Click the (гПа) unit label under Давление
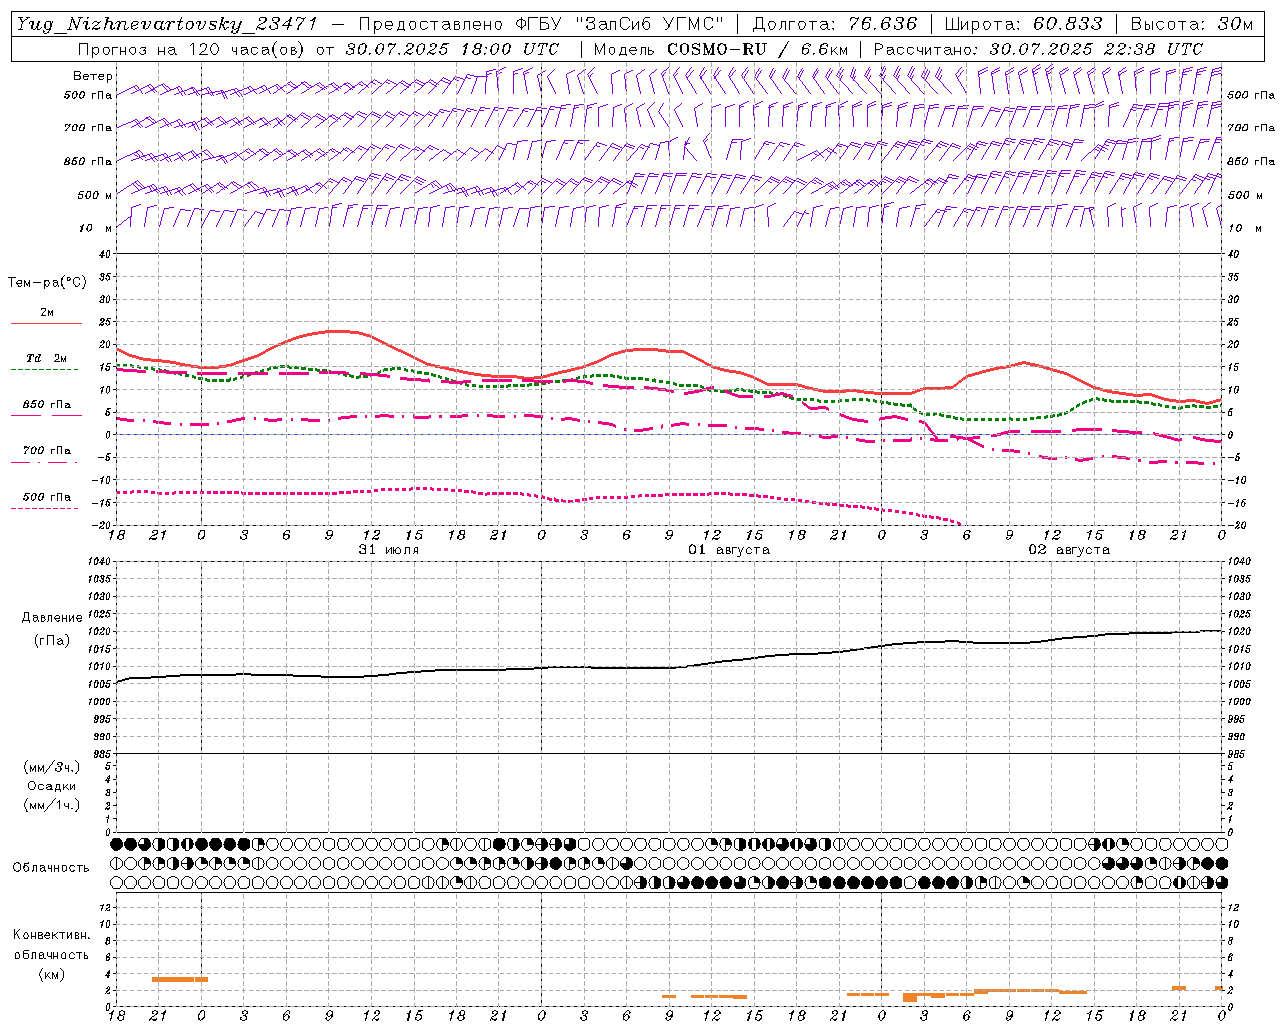 point(52,640)
